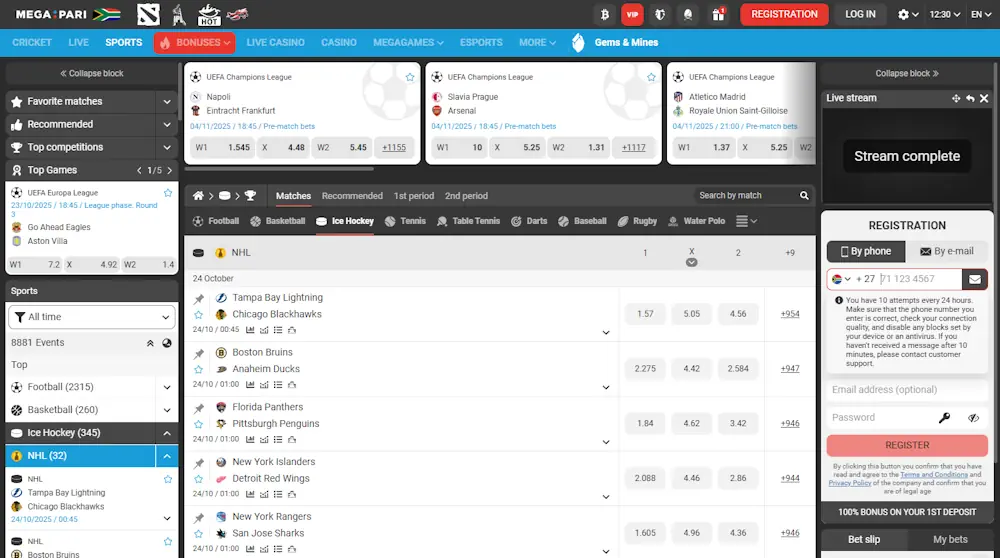1000x558 pixels.
Task: Switch to the 1st period tab
Action: click(413, 196)
